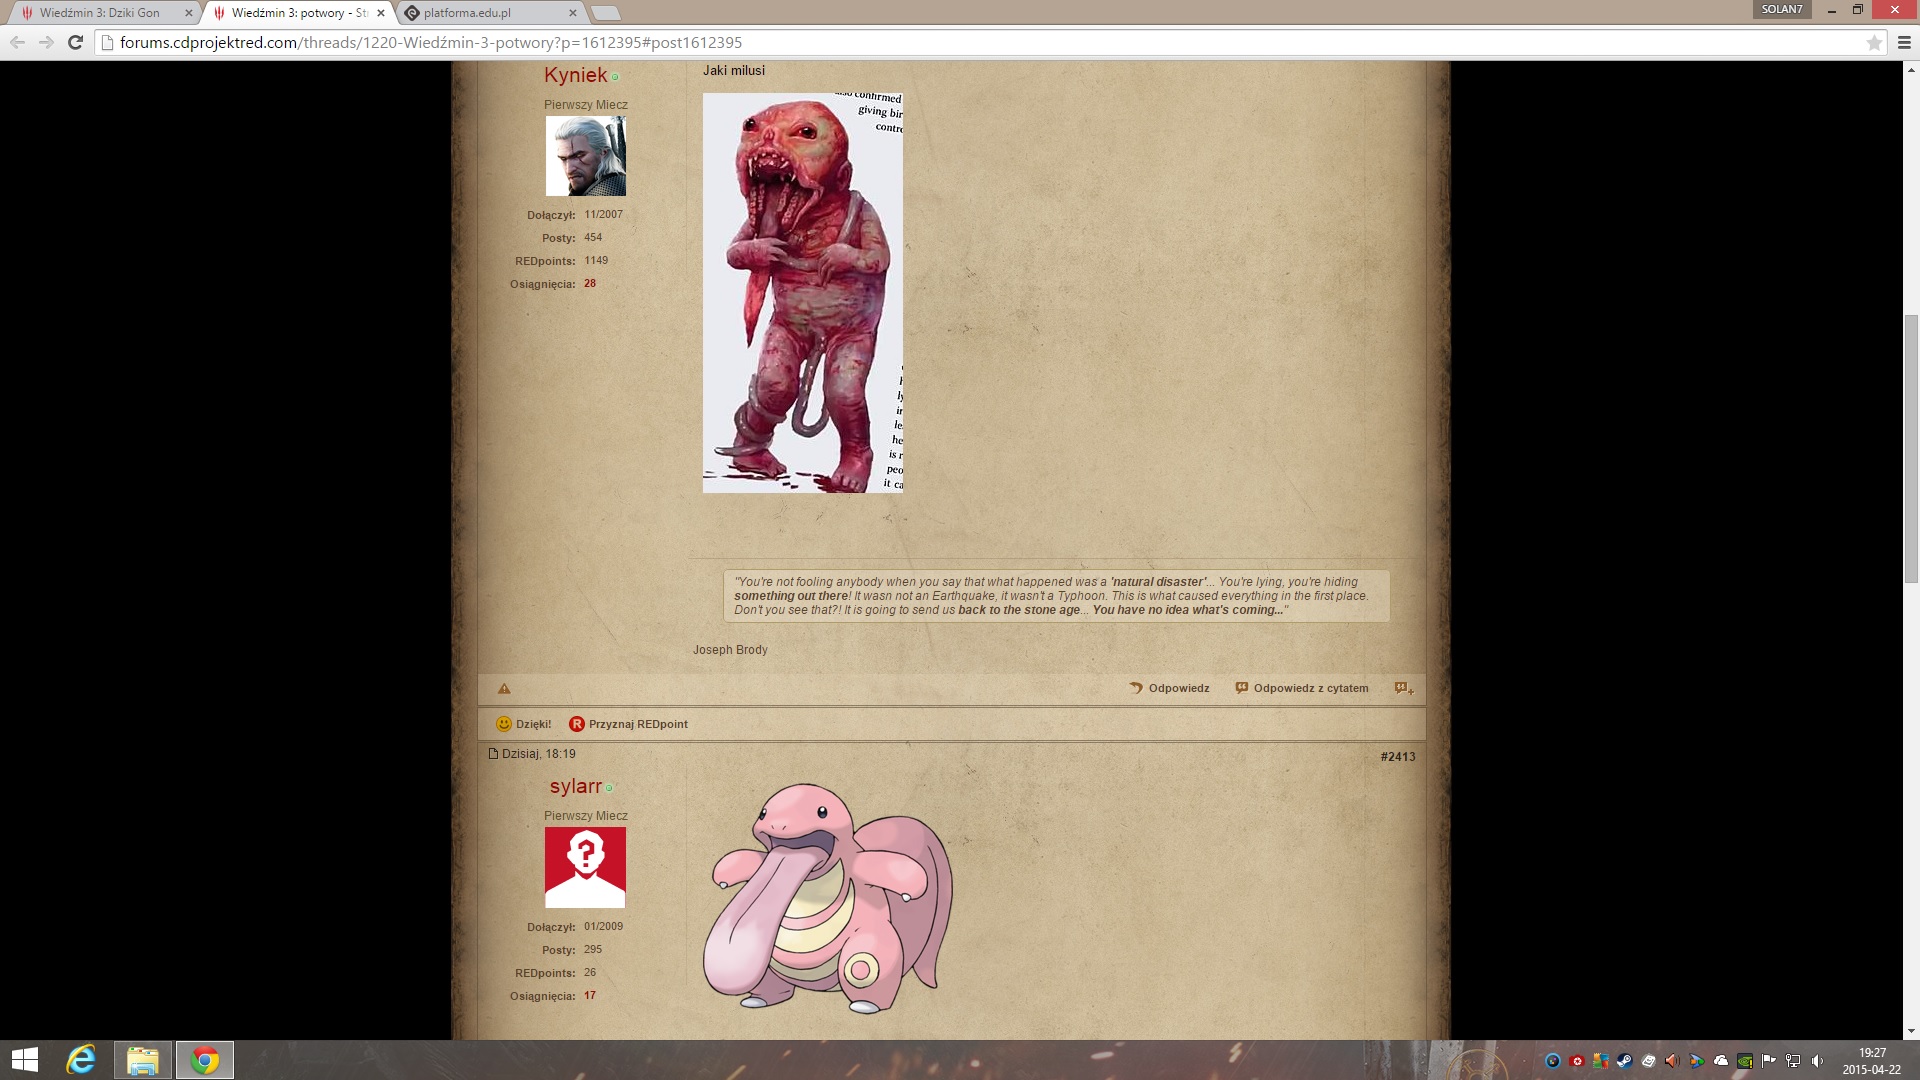Click the multi-quote icon beside Odpowiedz z cytatem

click(x=1404, y=688)
